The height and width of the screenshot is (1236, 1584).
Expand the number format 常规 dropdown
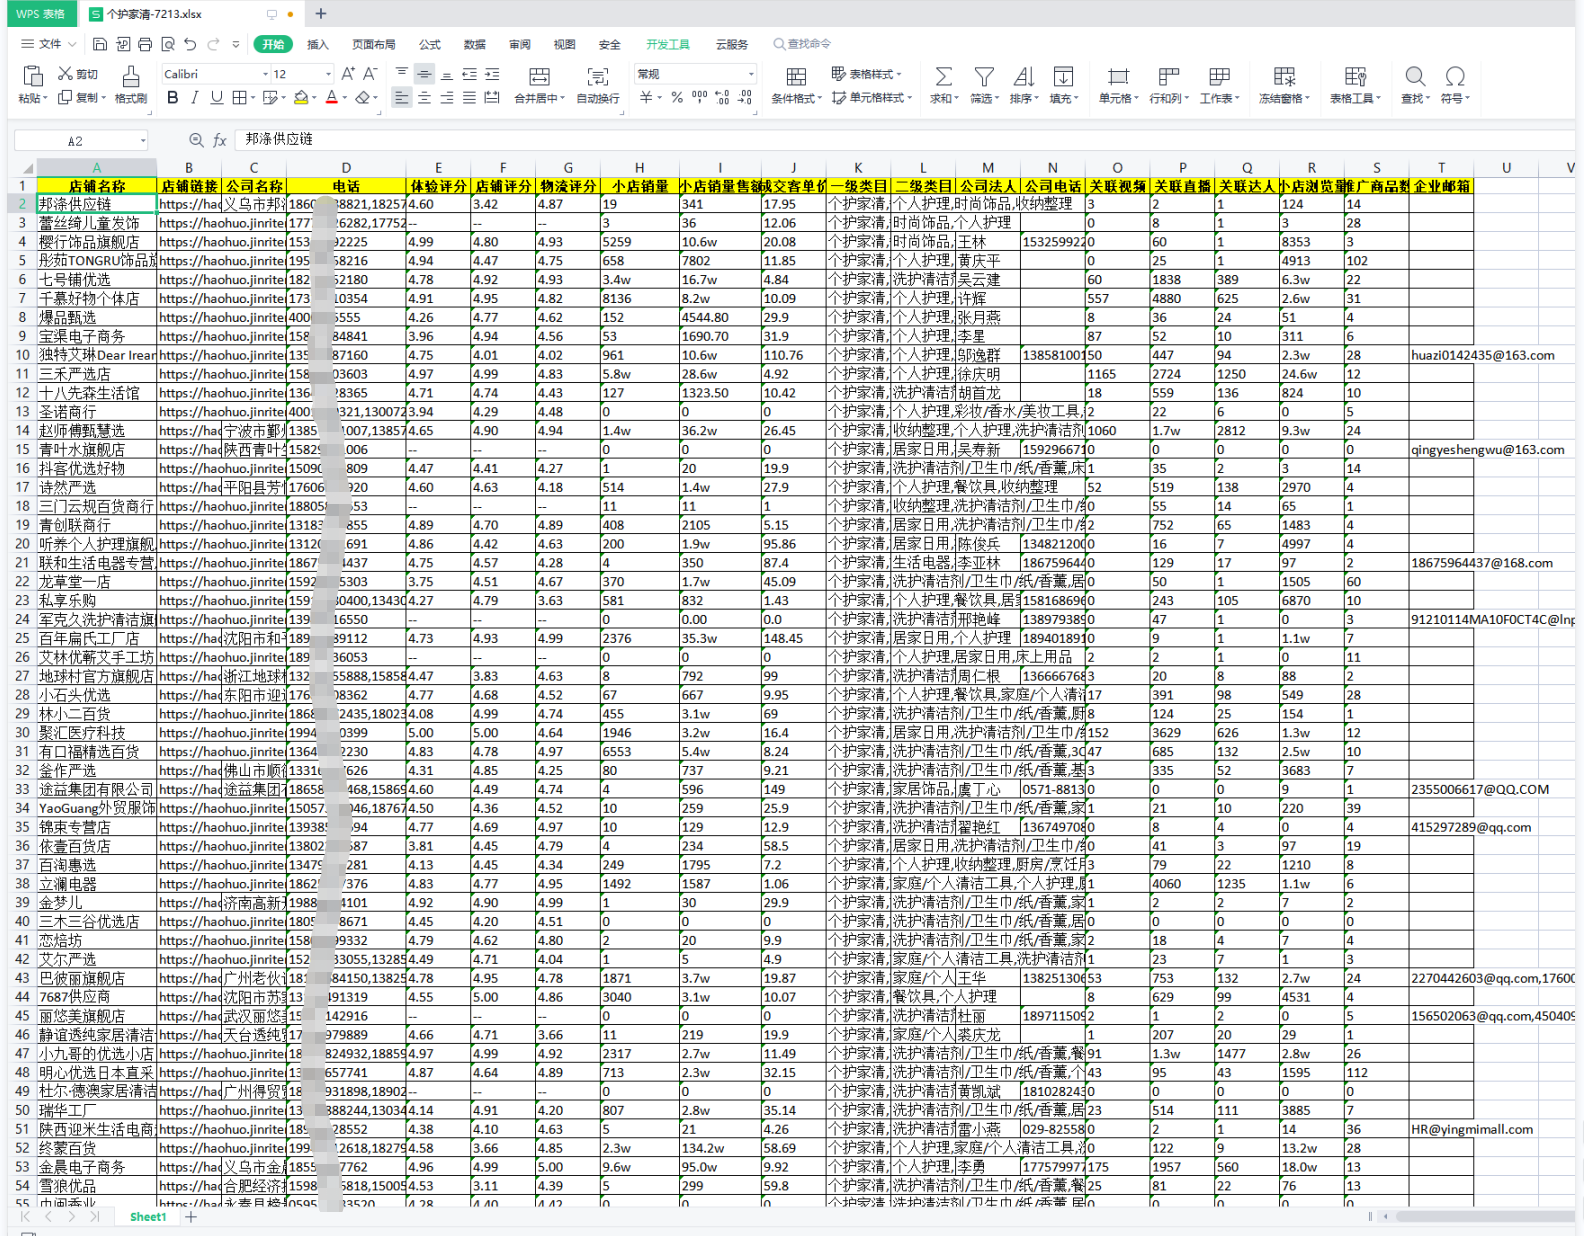point(751,74)
